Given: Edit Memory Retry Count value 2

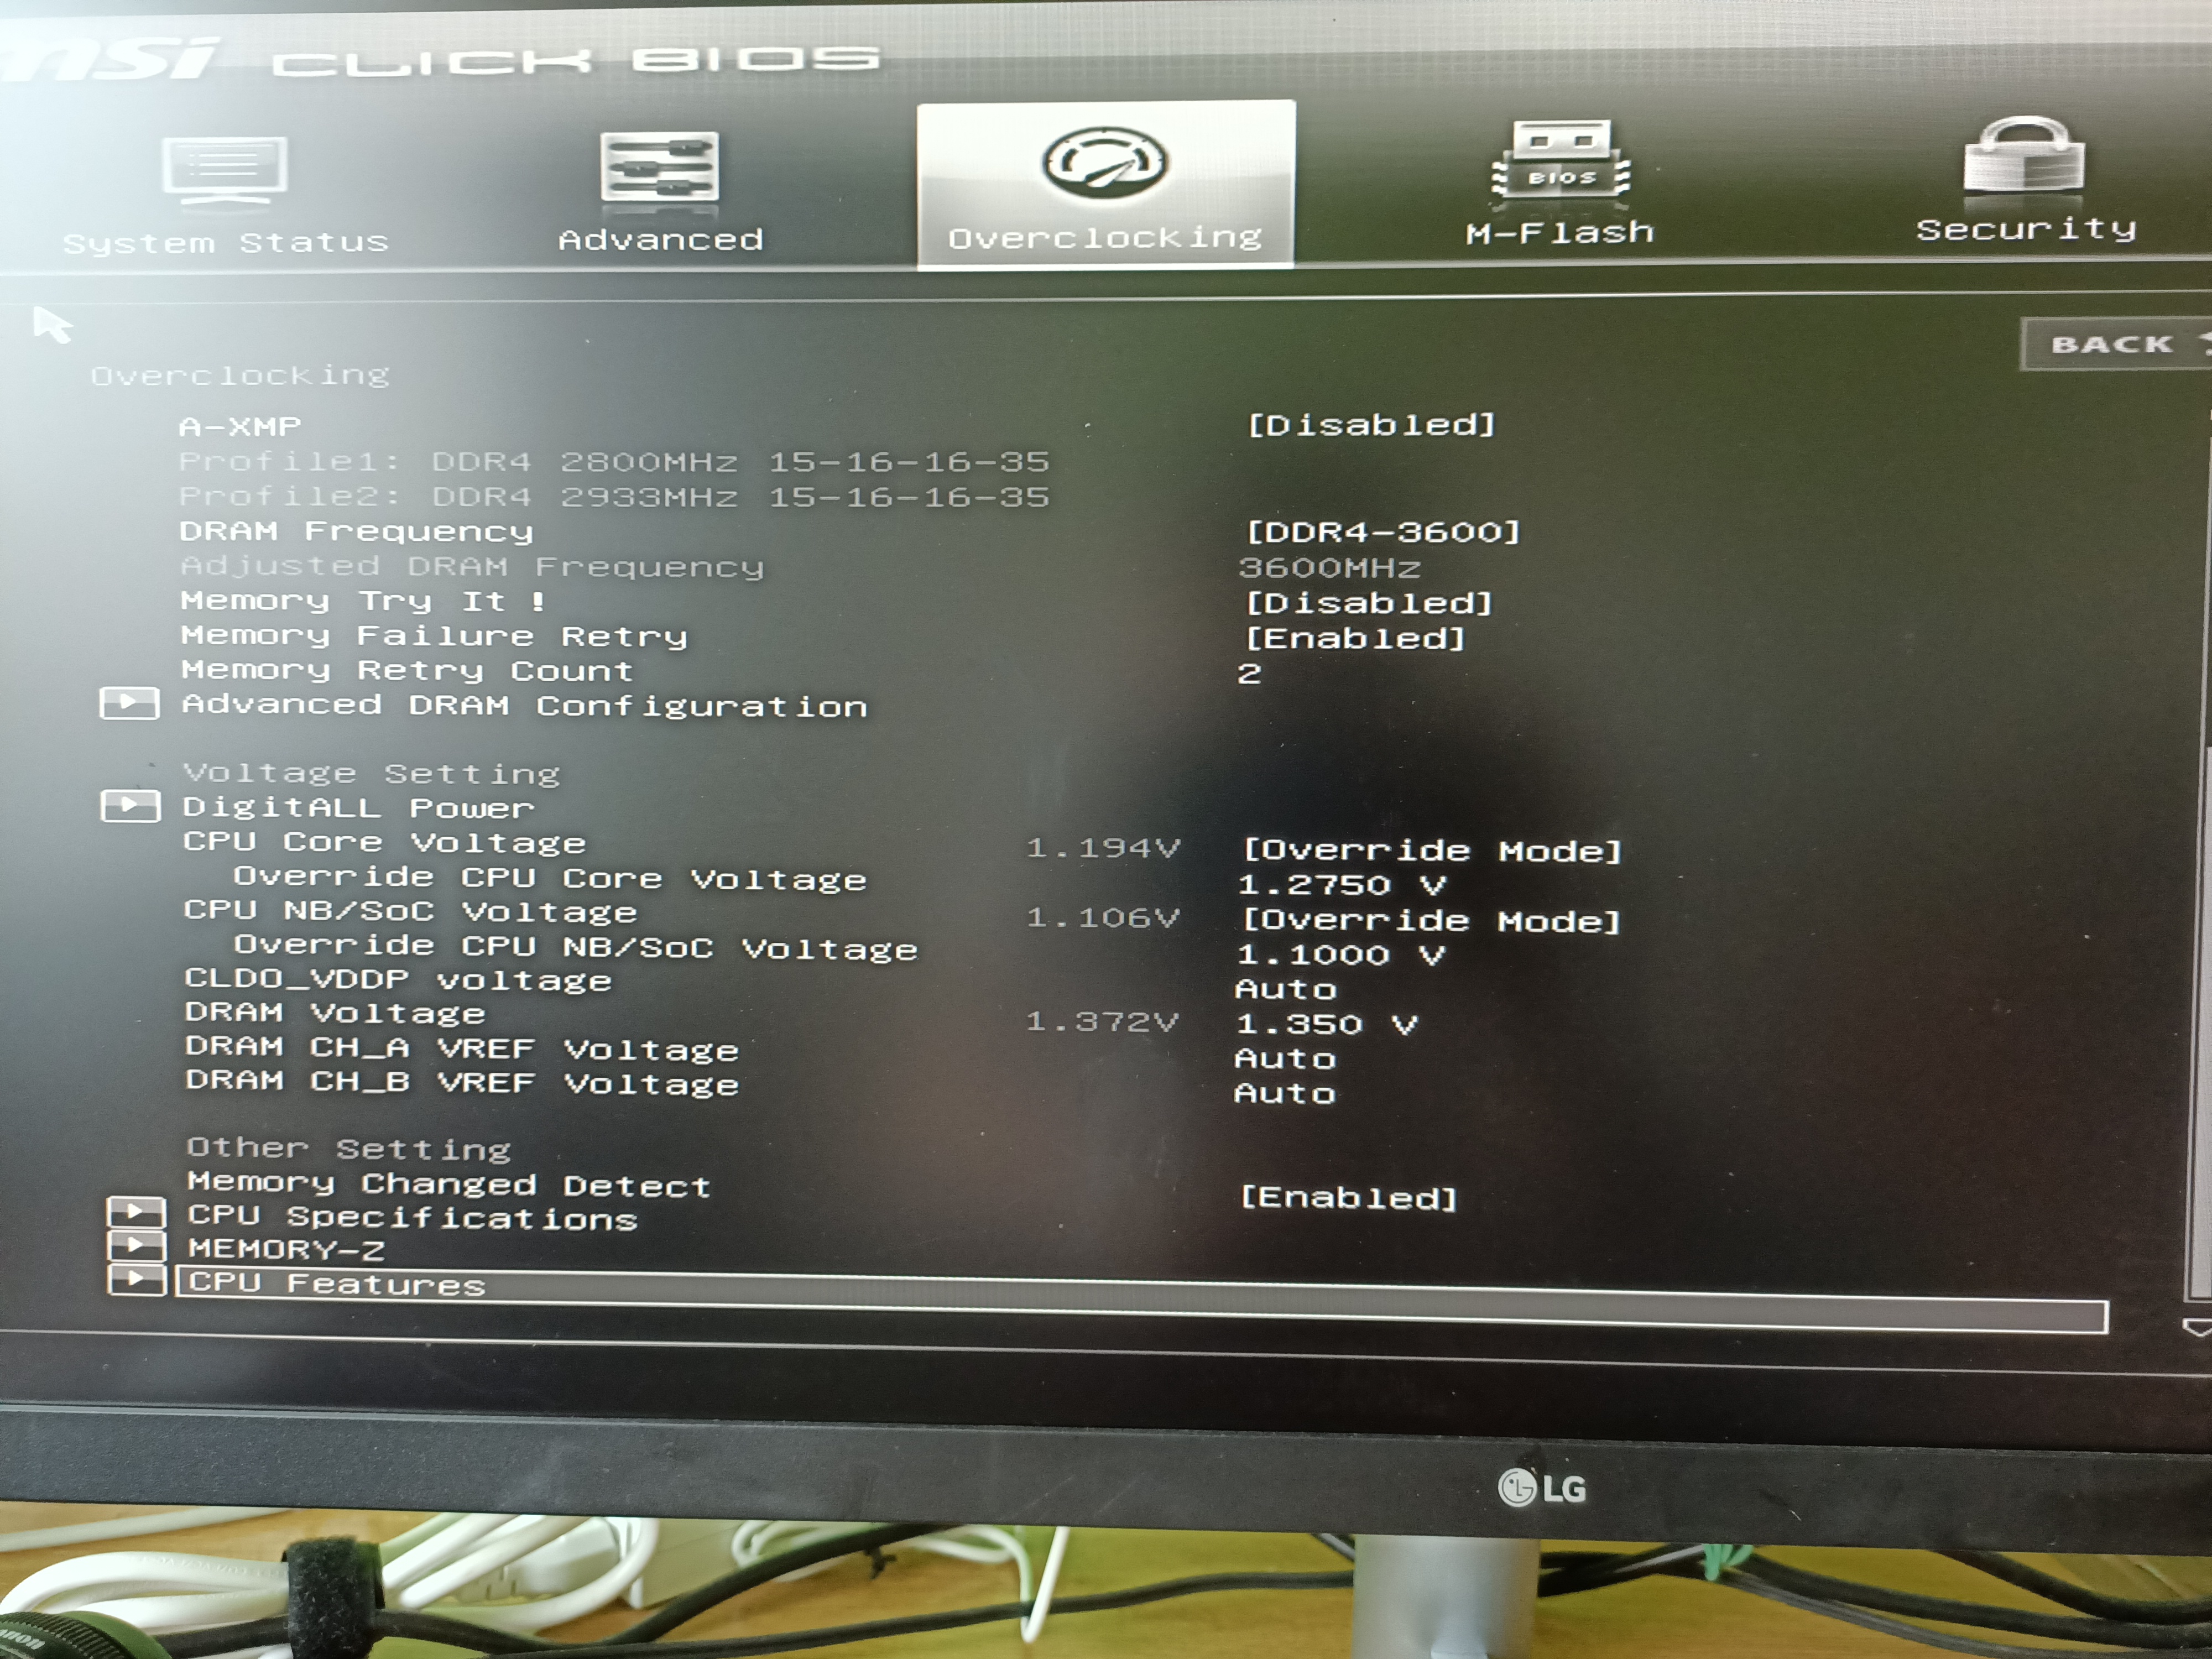Looking at the screenshot, I should click(x=1249, y=673).
